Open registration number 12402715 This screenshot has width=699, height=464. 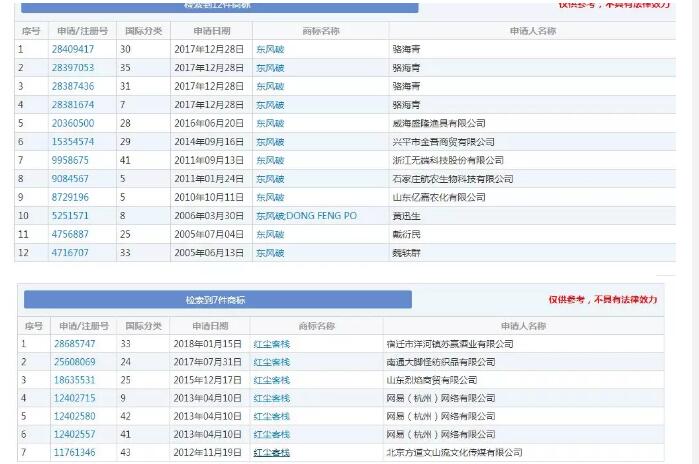[74, 398]
